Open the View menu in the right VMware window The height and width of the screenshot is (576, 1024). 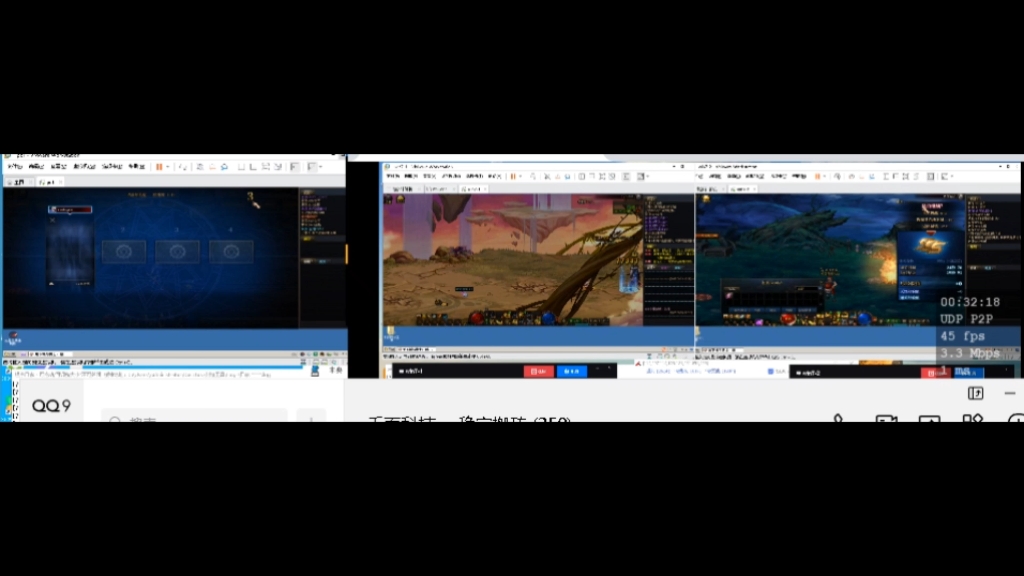tap(733, 176)
